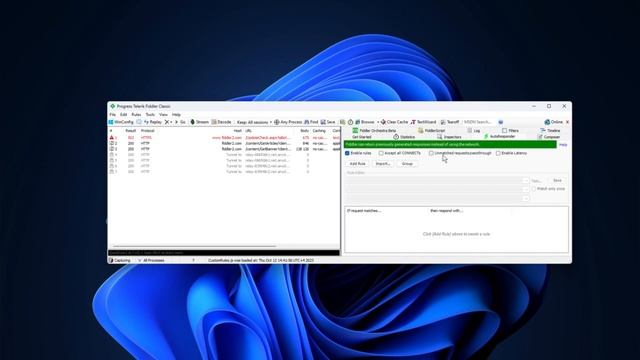Open the AutoResponder Help link
This screenshot has width=640, height=360.
[563, 145]
